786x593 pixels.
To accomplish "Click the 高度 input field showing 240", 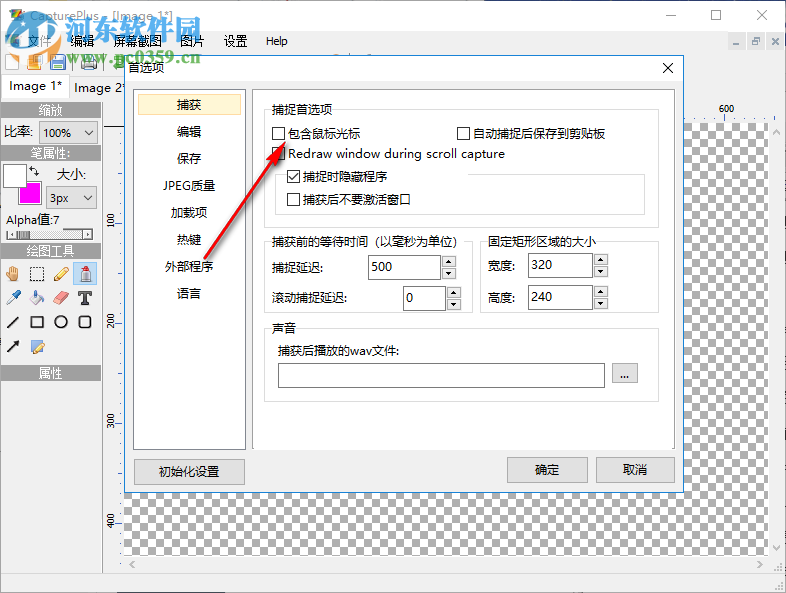I will coord(560,297).
